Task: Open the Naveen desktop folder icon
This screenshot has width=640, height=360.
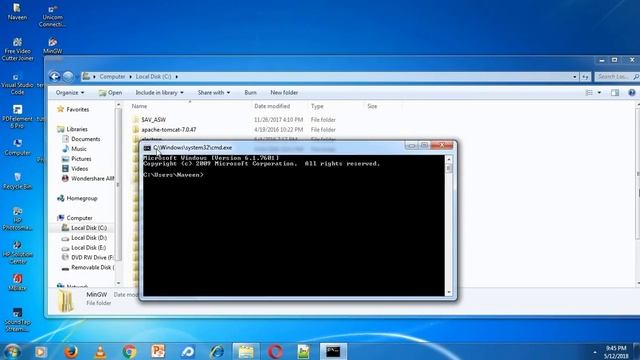Action: click(x=17, y=11)
